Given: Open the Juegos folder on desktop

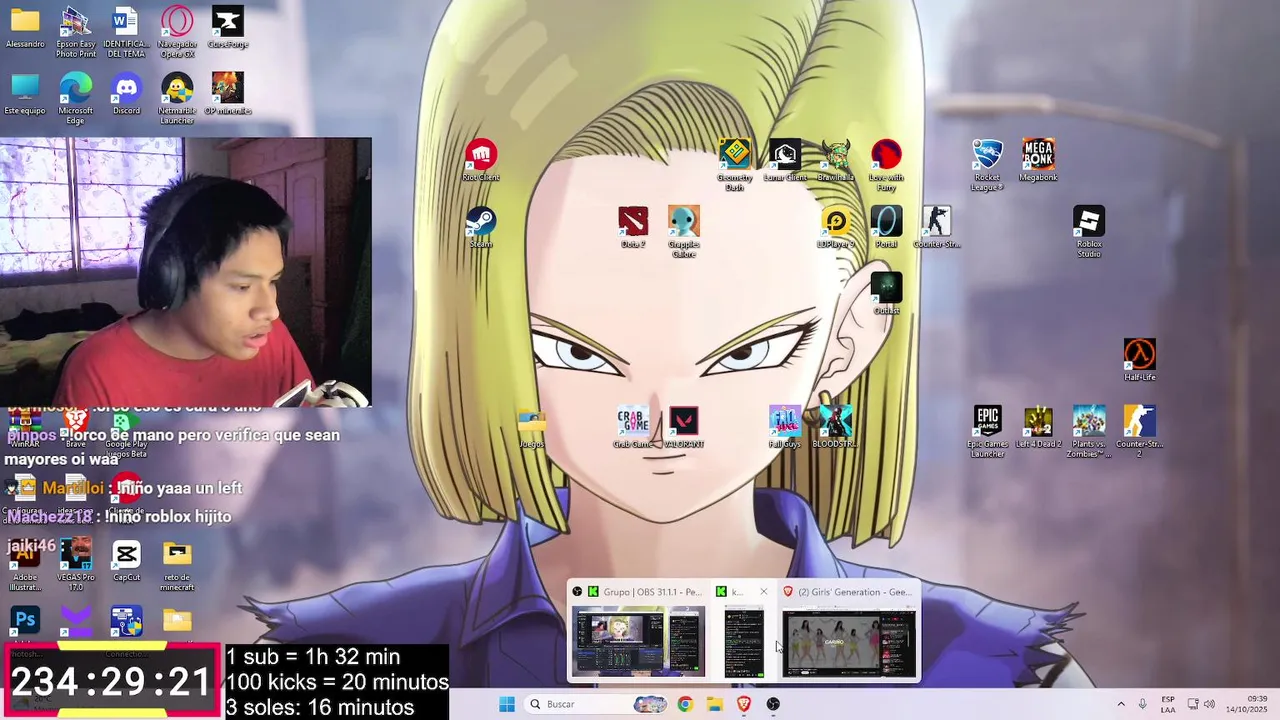Looking at the screenshot, I should (532, 427).
